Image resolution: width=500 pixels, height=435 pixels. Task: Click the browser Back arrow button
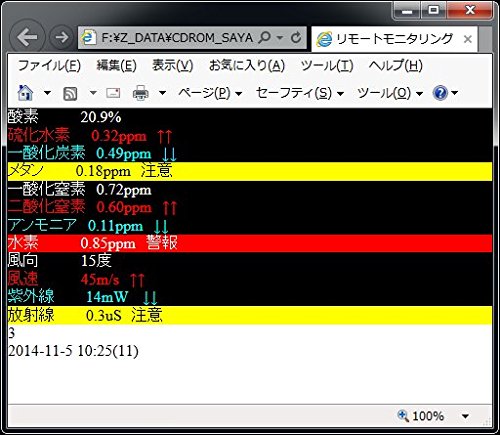point(27,37)
